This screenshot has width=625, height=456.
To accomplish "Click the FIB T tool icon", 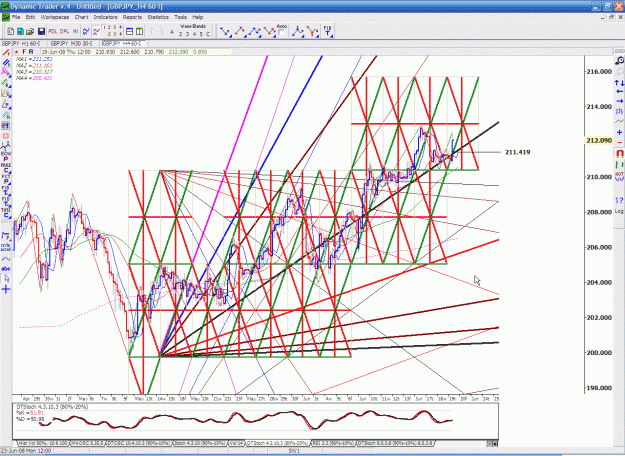I will tap(328, 31).
